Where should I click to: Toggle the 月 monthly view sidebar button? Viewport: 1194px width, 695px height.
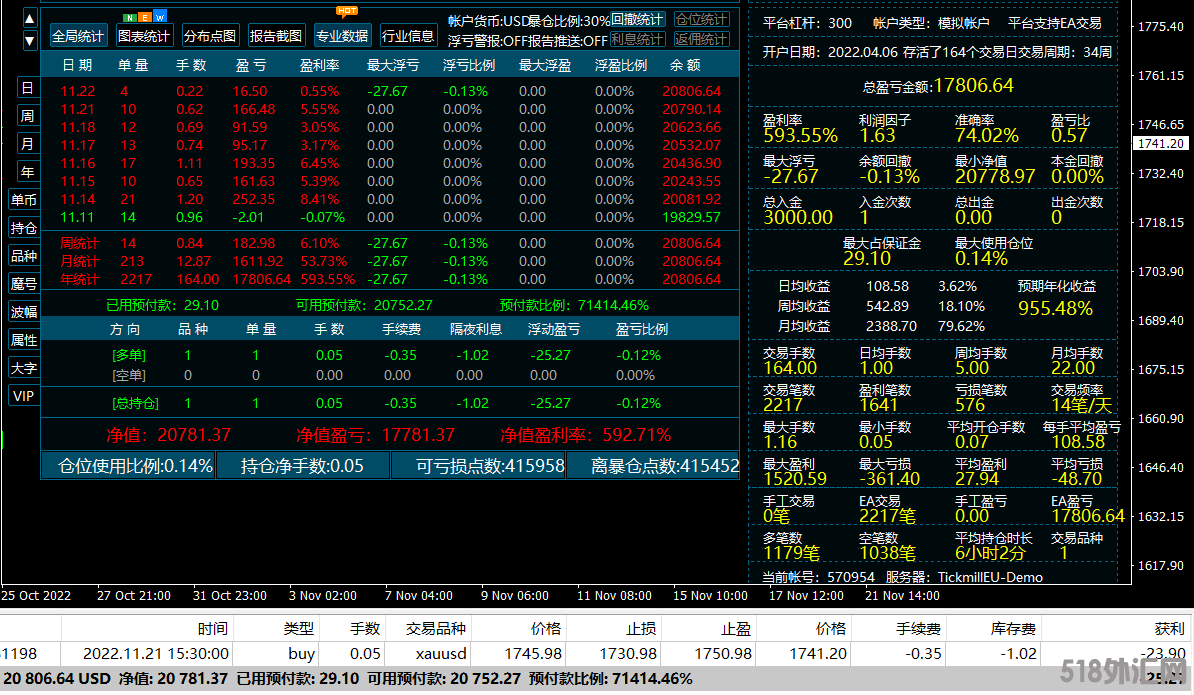pos(27,144)
